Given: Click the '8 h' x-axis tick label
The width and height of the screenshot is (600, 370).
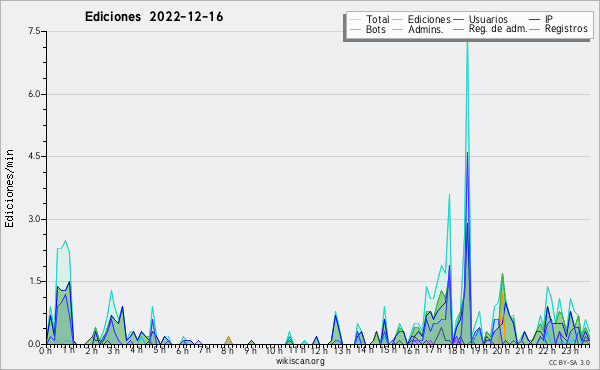Looking at the screenshot, I should [x=227, y=351].
